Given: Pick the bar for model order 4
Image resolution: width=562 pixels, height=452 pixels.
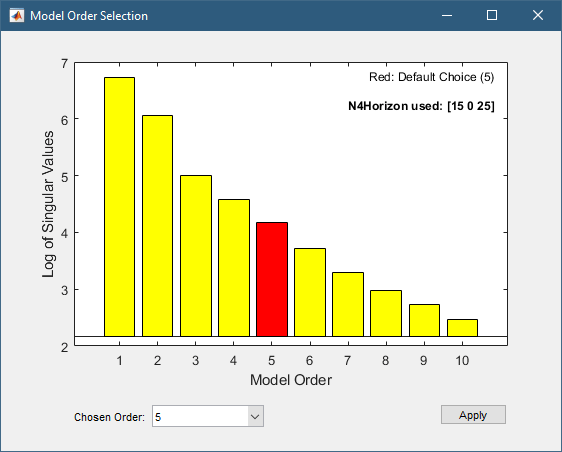Looking at the screenshot, I should click(234, 268).
